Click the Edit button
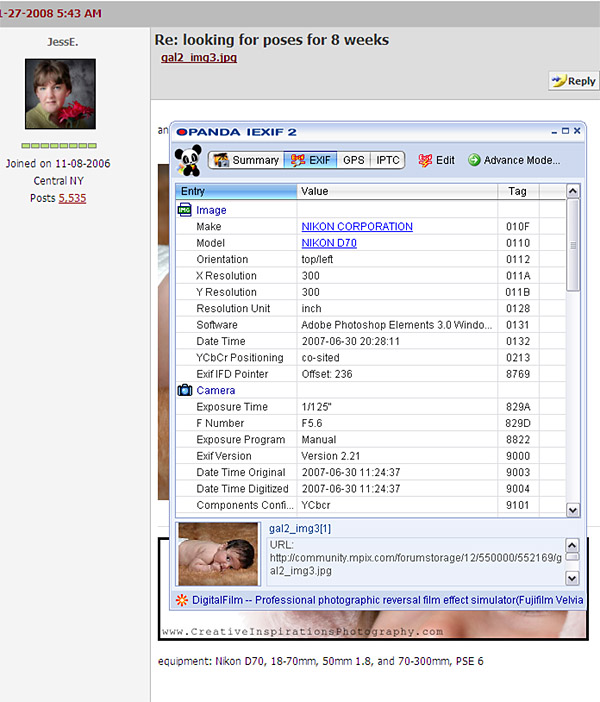Screen dimensions: 600x702 436,160
